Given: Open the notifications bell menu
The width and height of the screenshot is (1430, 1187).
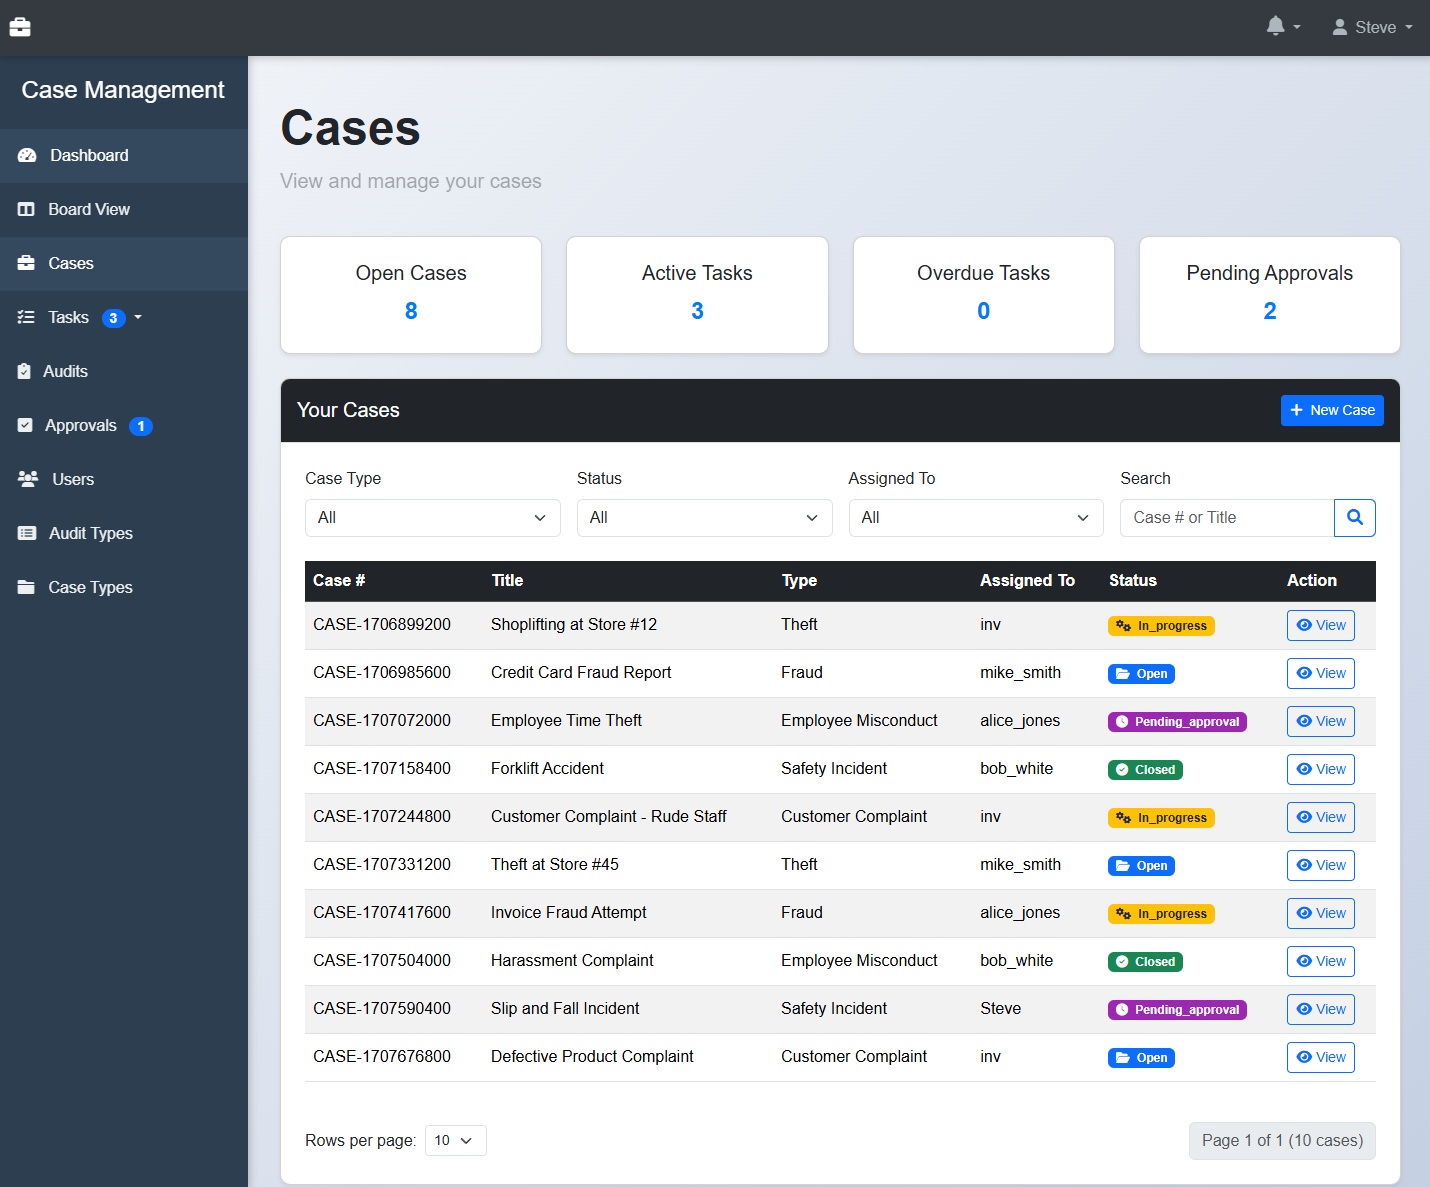Looking at the screenshot, I should click(1282, 27).
